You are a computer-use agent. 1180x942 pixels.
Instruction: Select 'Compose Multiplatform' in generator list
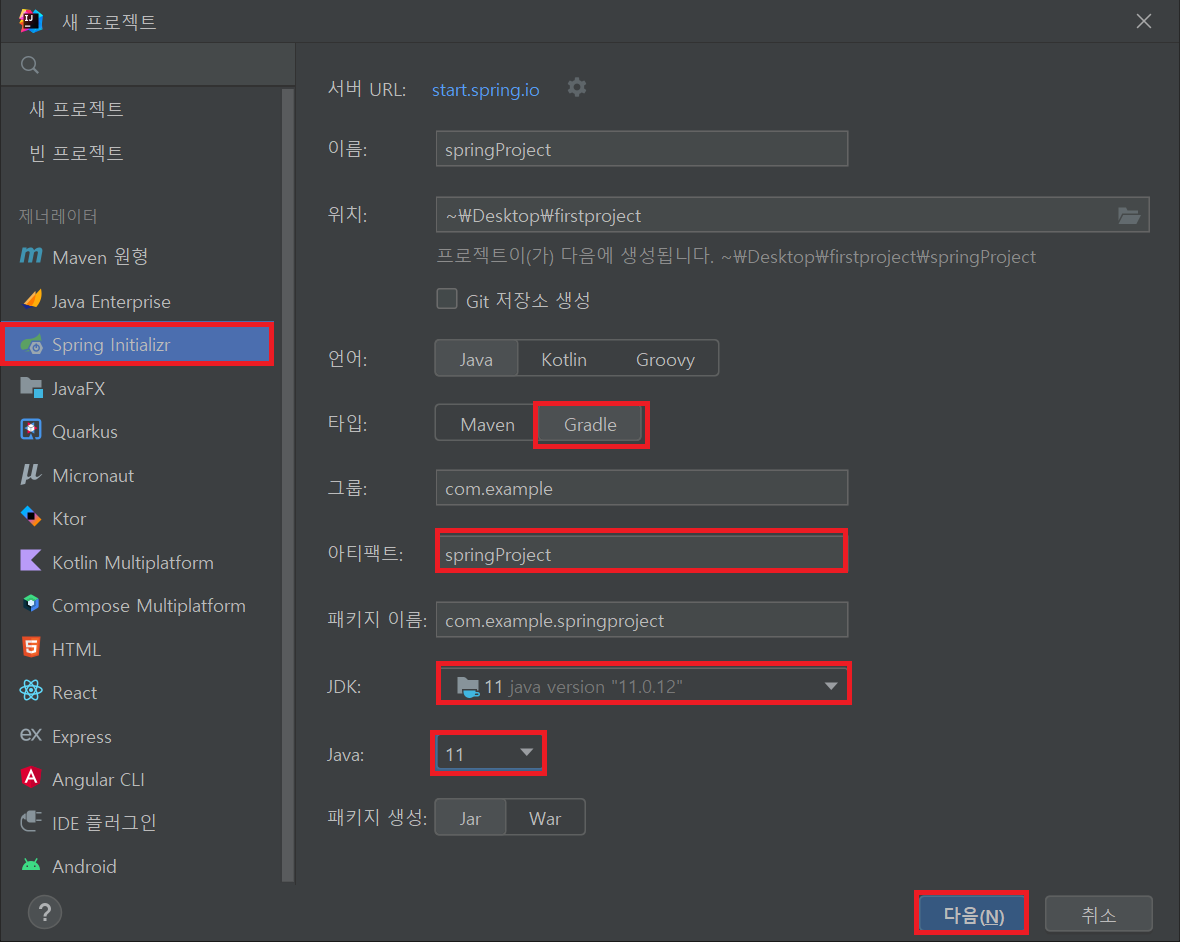click(x=141, y=605)
